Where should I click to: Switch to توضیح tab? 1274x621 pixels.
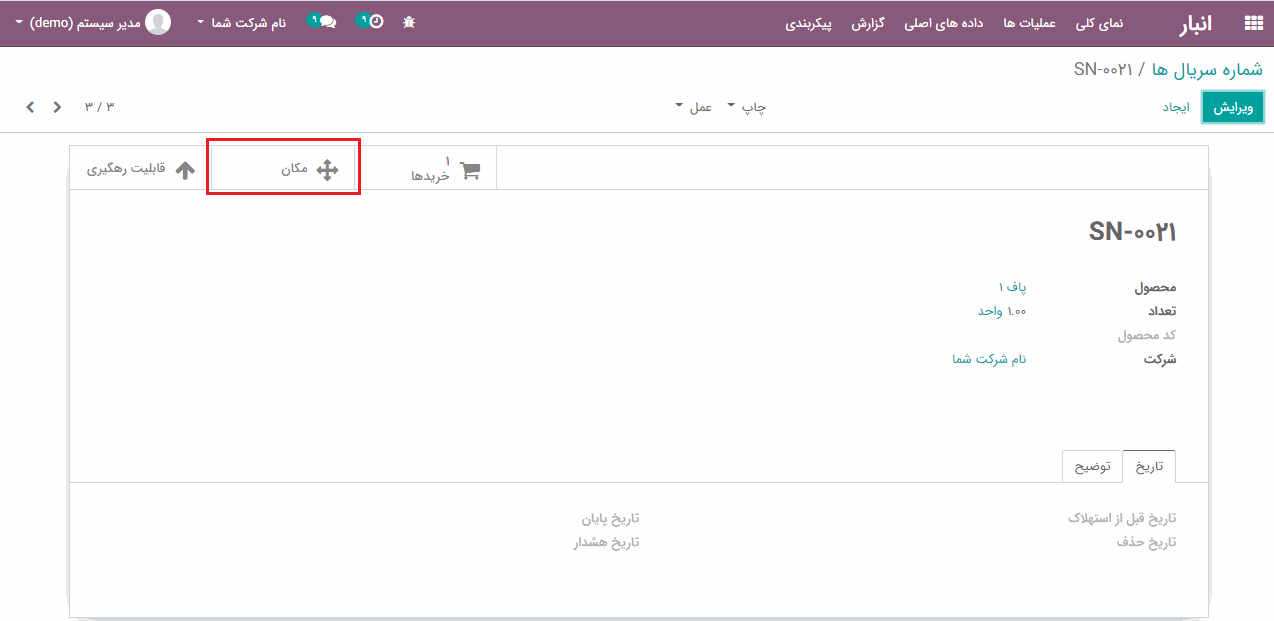[1092, 467]
